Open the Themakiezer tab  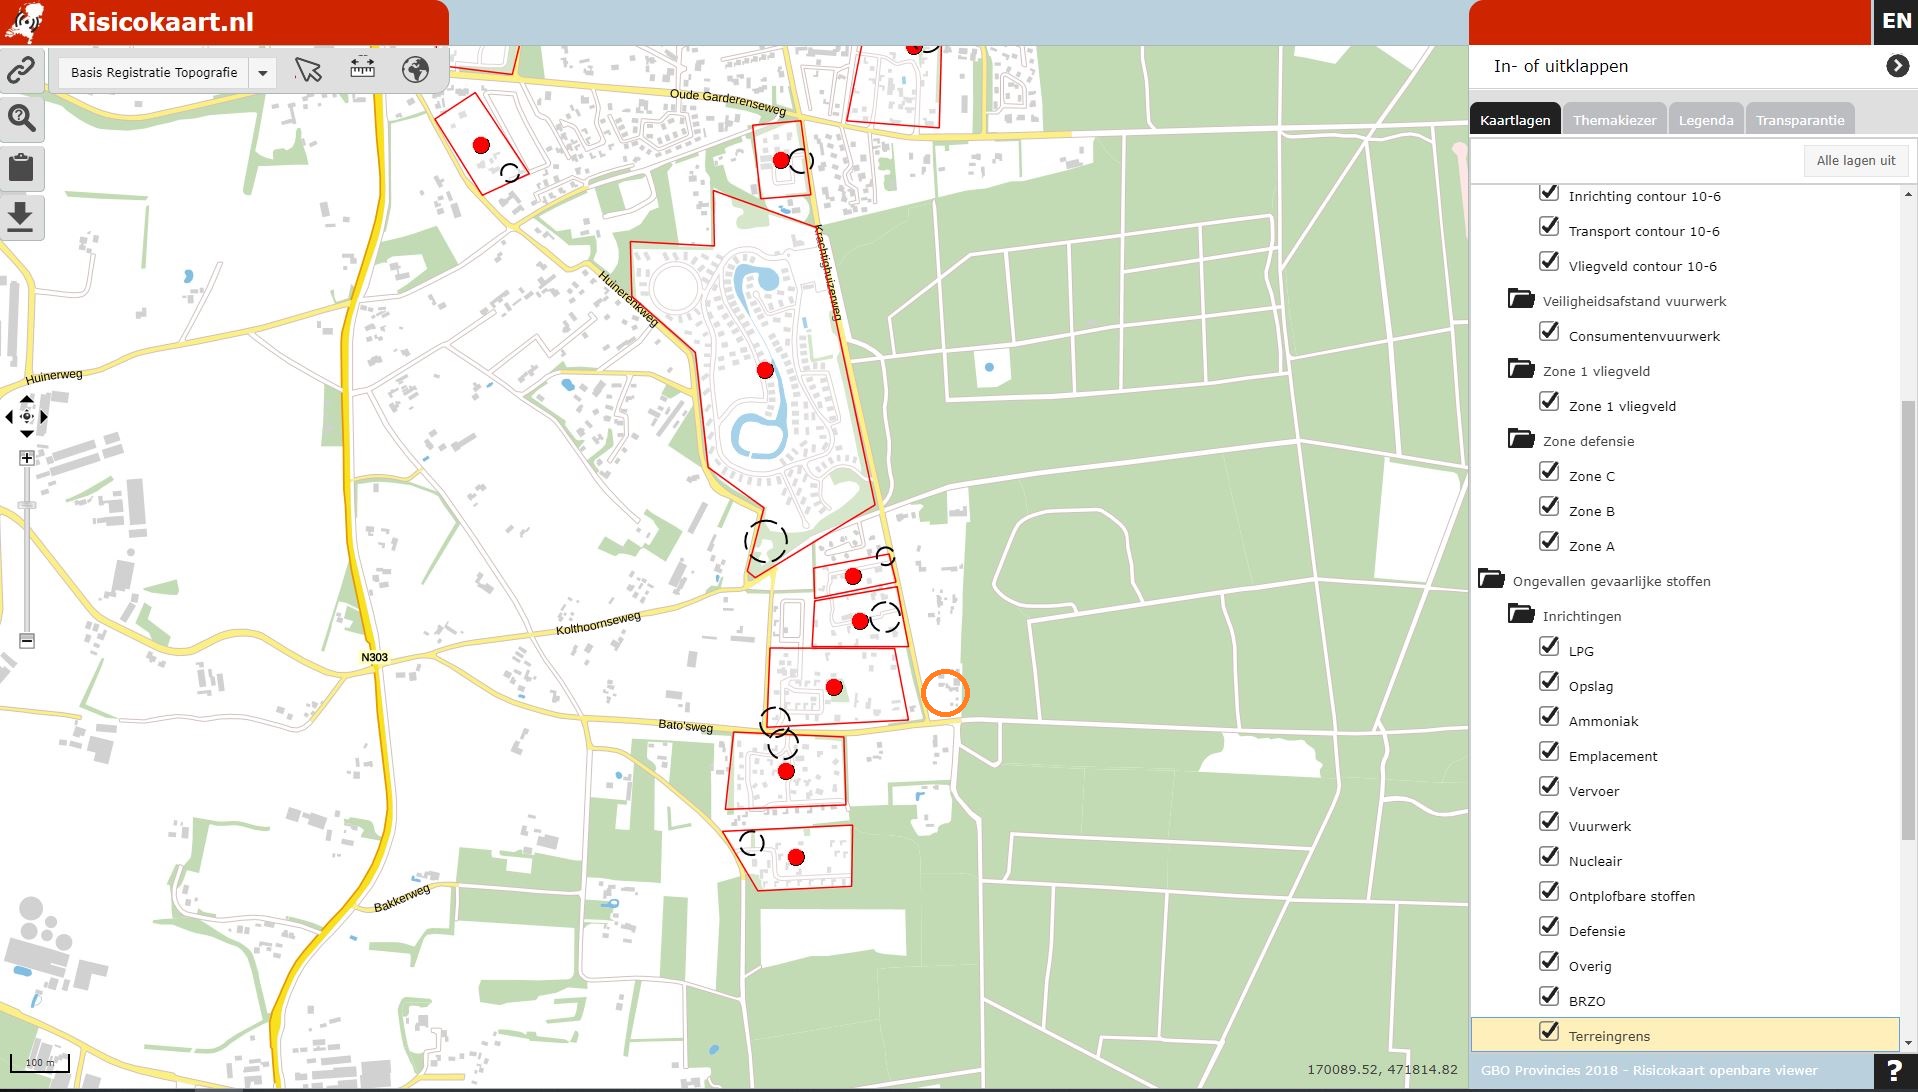pos(1614,120)
